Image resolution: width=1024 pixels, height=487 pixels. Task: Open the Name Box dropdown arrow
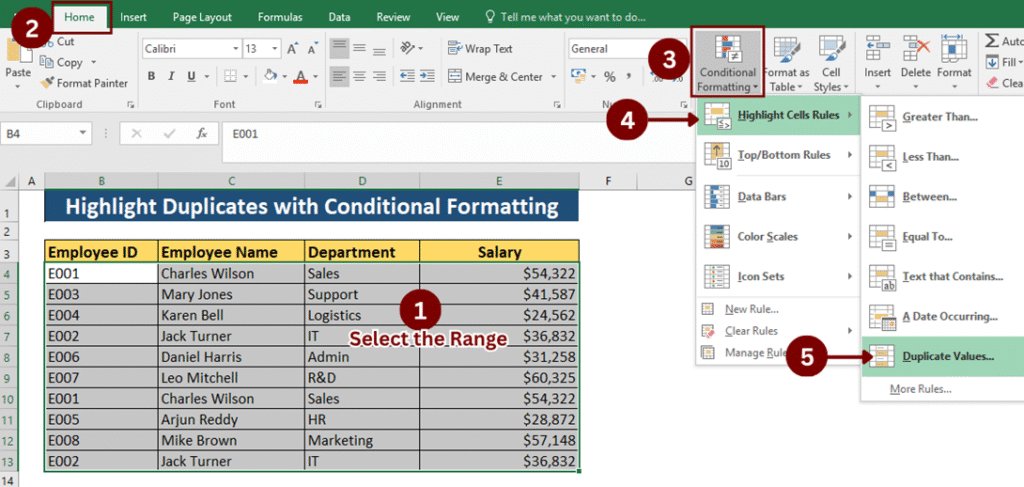pyautogui.click(x=83, y=134)
